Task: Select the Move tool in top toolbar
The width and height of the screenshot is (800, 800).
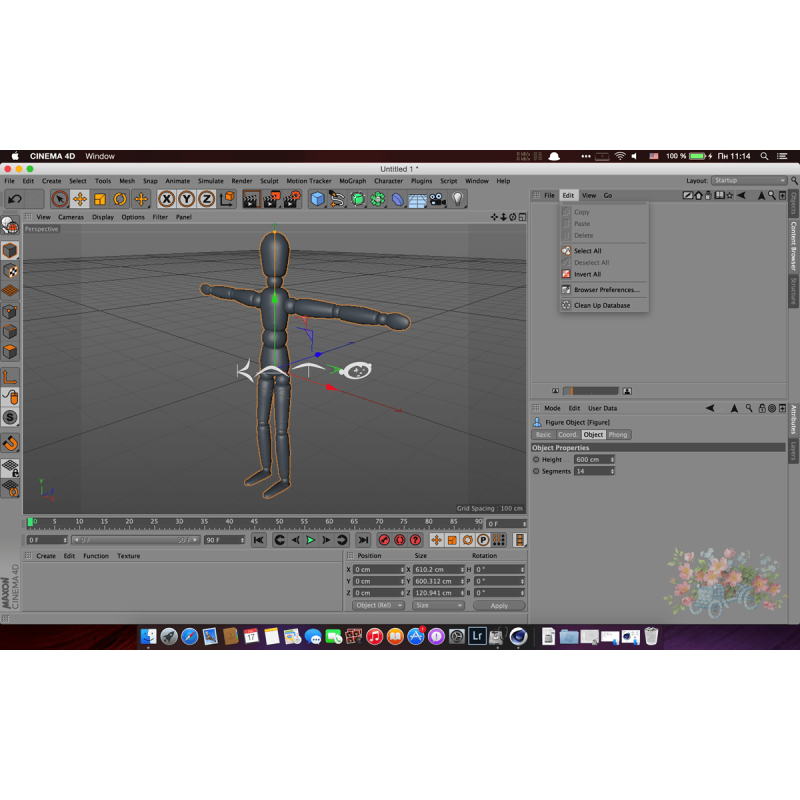Action: 80,199
